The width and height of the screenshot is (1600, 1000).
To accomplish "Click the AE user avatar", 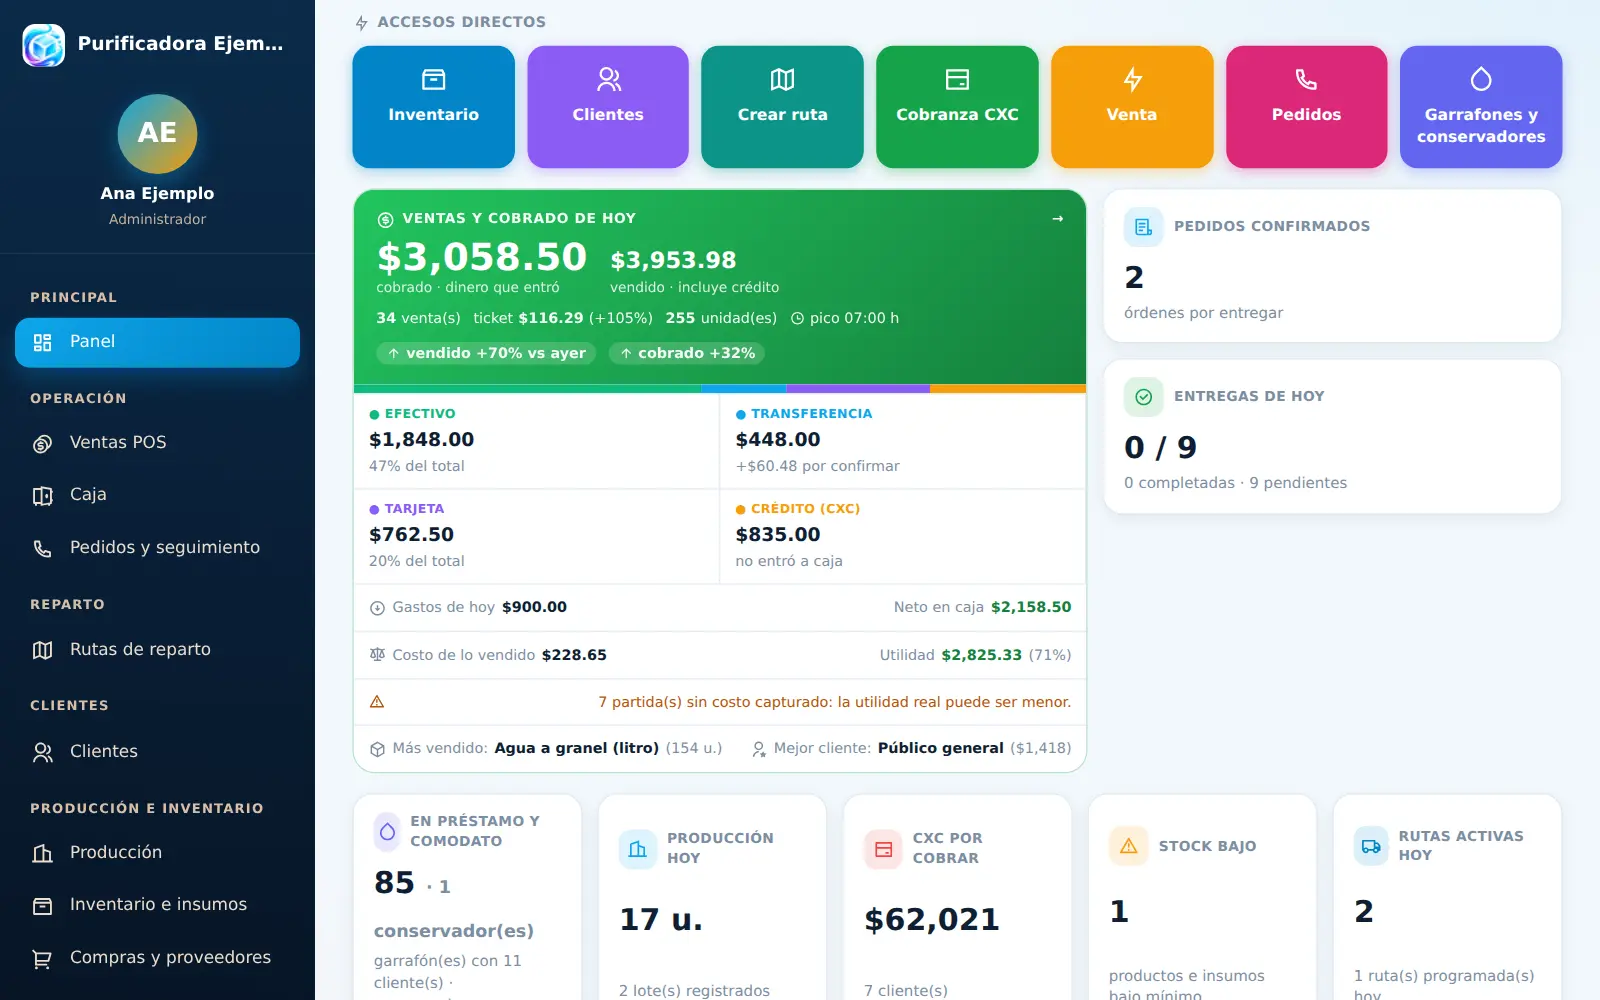I will pos(157,134).
